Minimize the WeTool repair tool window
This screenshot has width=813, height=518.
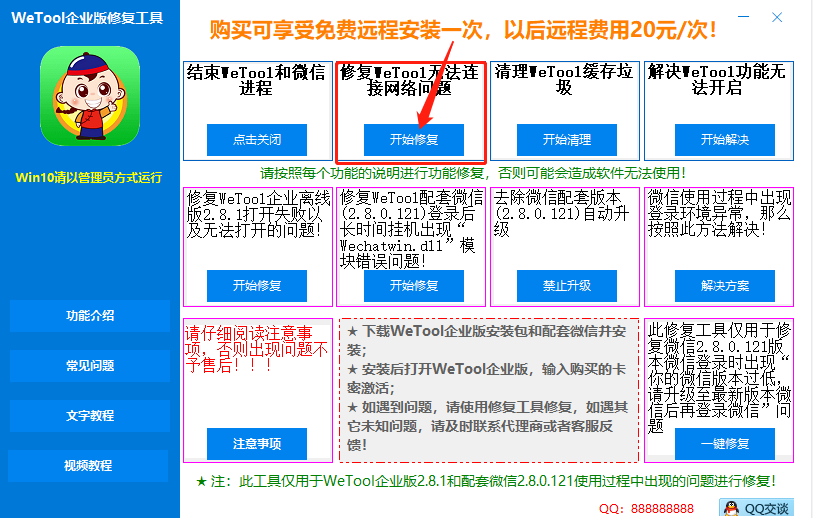[x=744, y=17]
